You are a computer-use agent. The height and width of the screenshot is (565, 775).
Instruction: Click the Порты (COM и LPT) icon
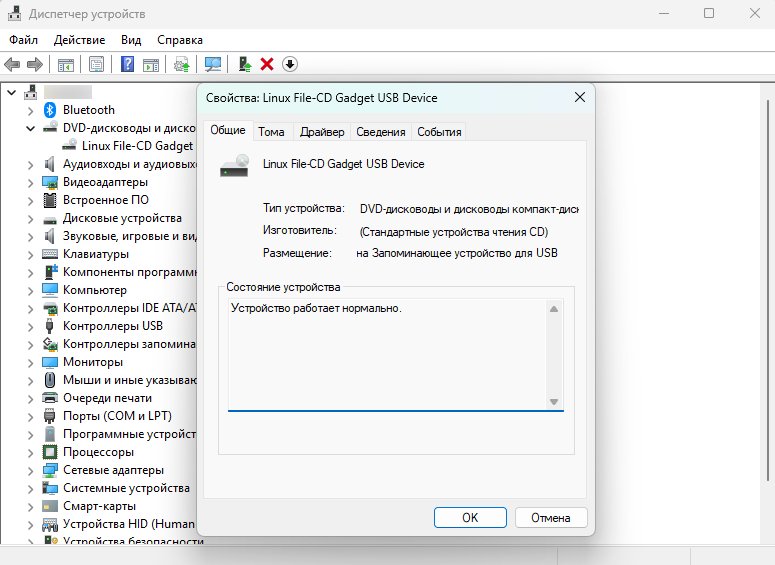coord(49,416)
